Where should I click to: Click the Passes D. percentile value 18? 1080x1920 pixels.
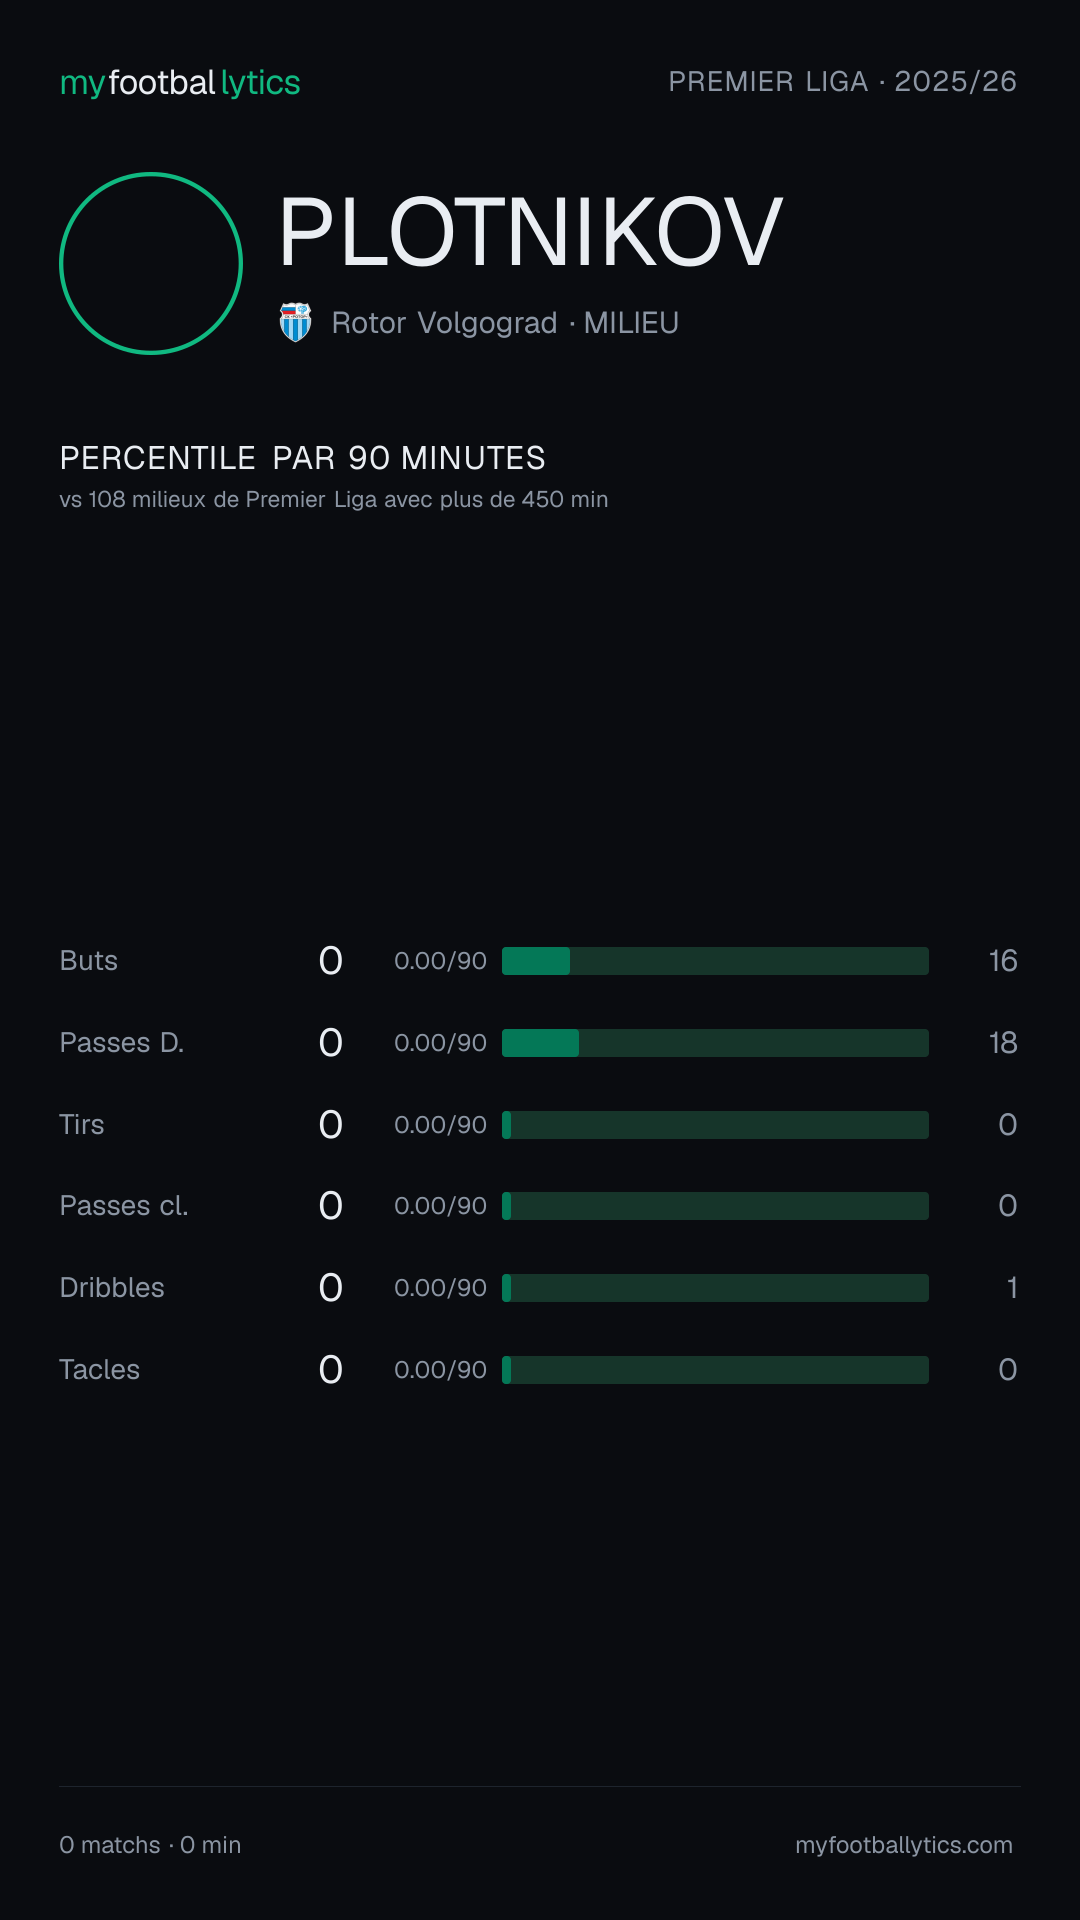click(x=1003, y=1043)
